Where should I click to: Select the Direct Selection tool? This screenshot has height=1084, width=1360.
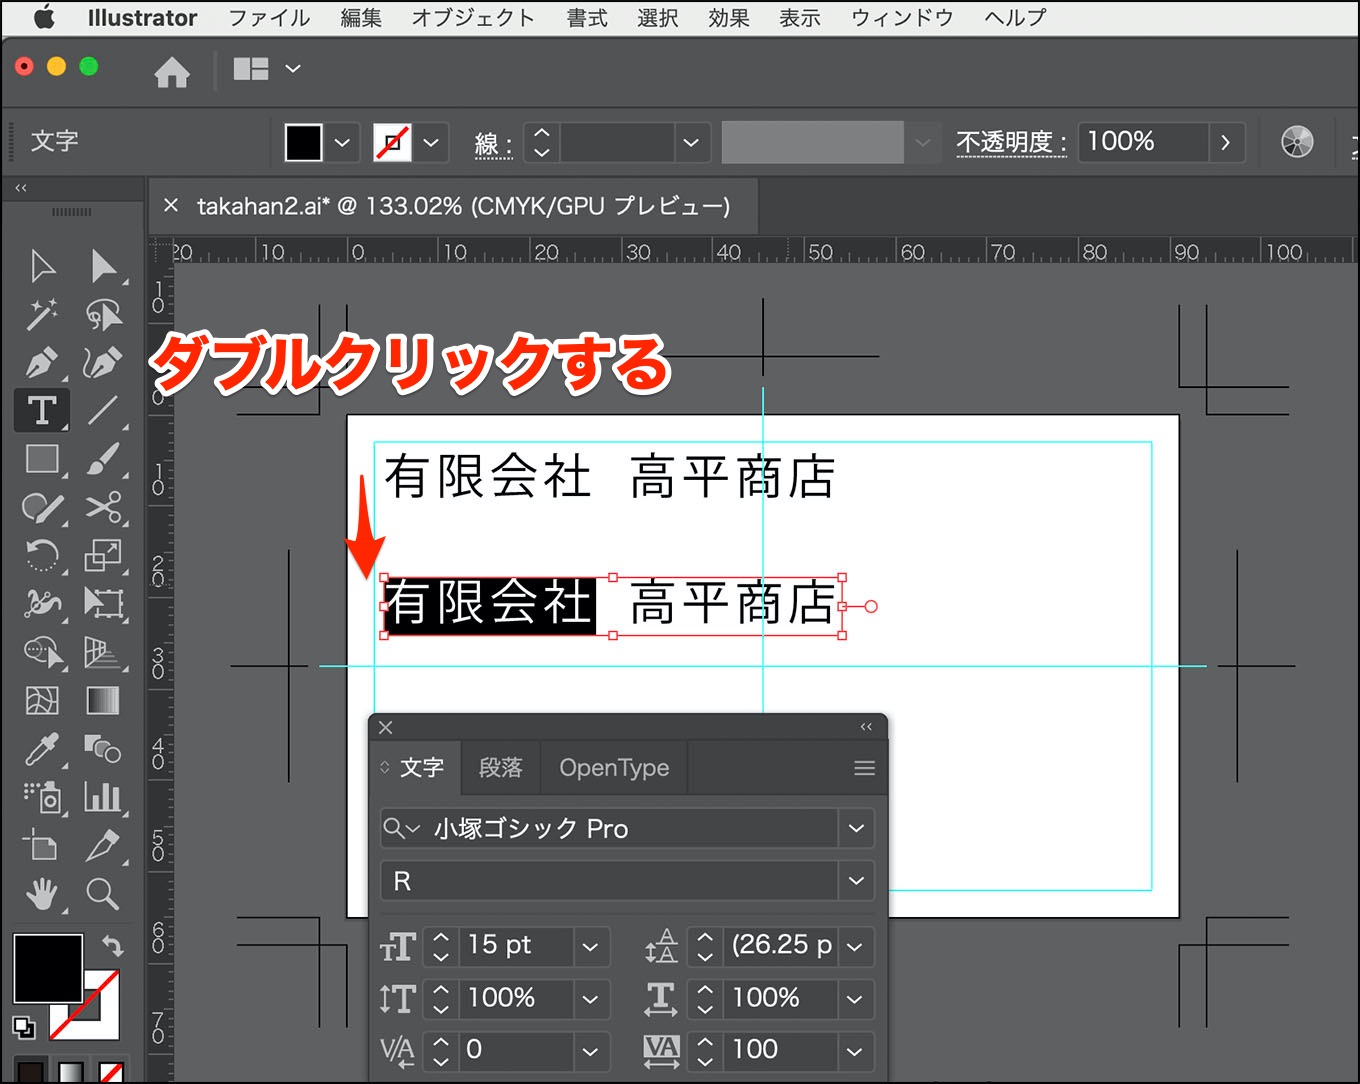coord(103,266)
